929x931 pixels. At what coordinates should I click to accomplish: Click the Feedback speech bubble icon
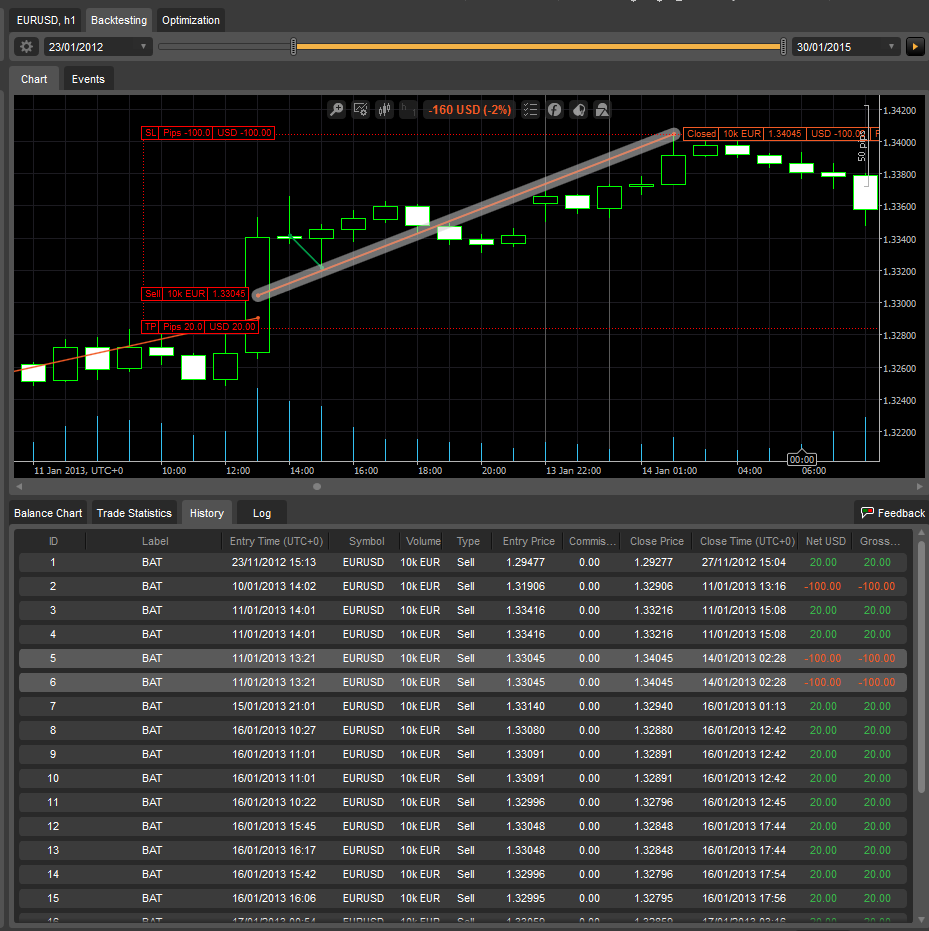click(867, 512)
